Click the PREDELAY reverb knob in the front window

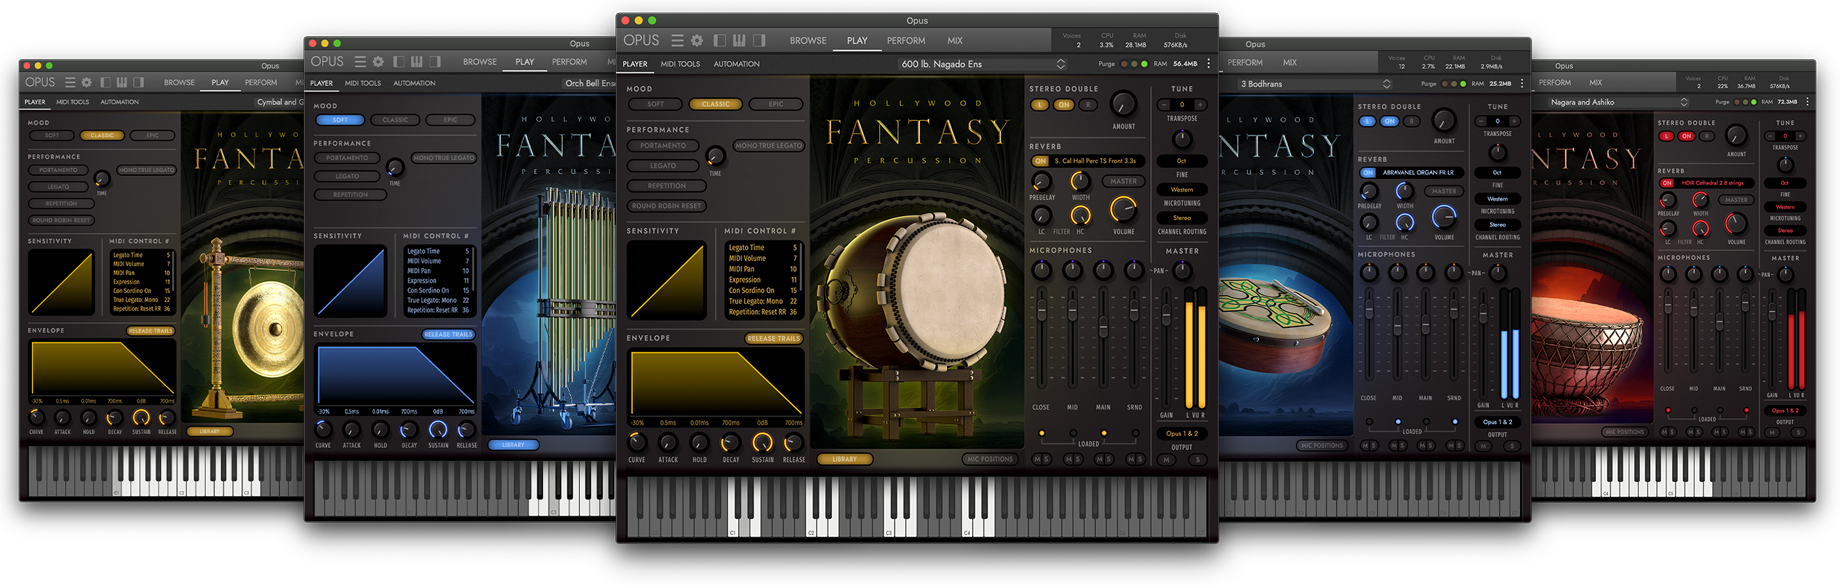(x=1041, y=182)
